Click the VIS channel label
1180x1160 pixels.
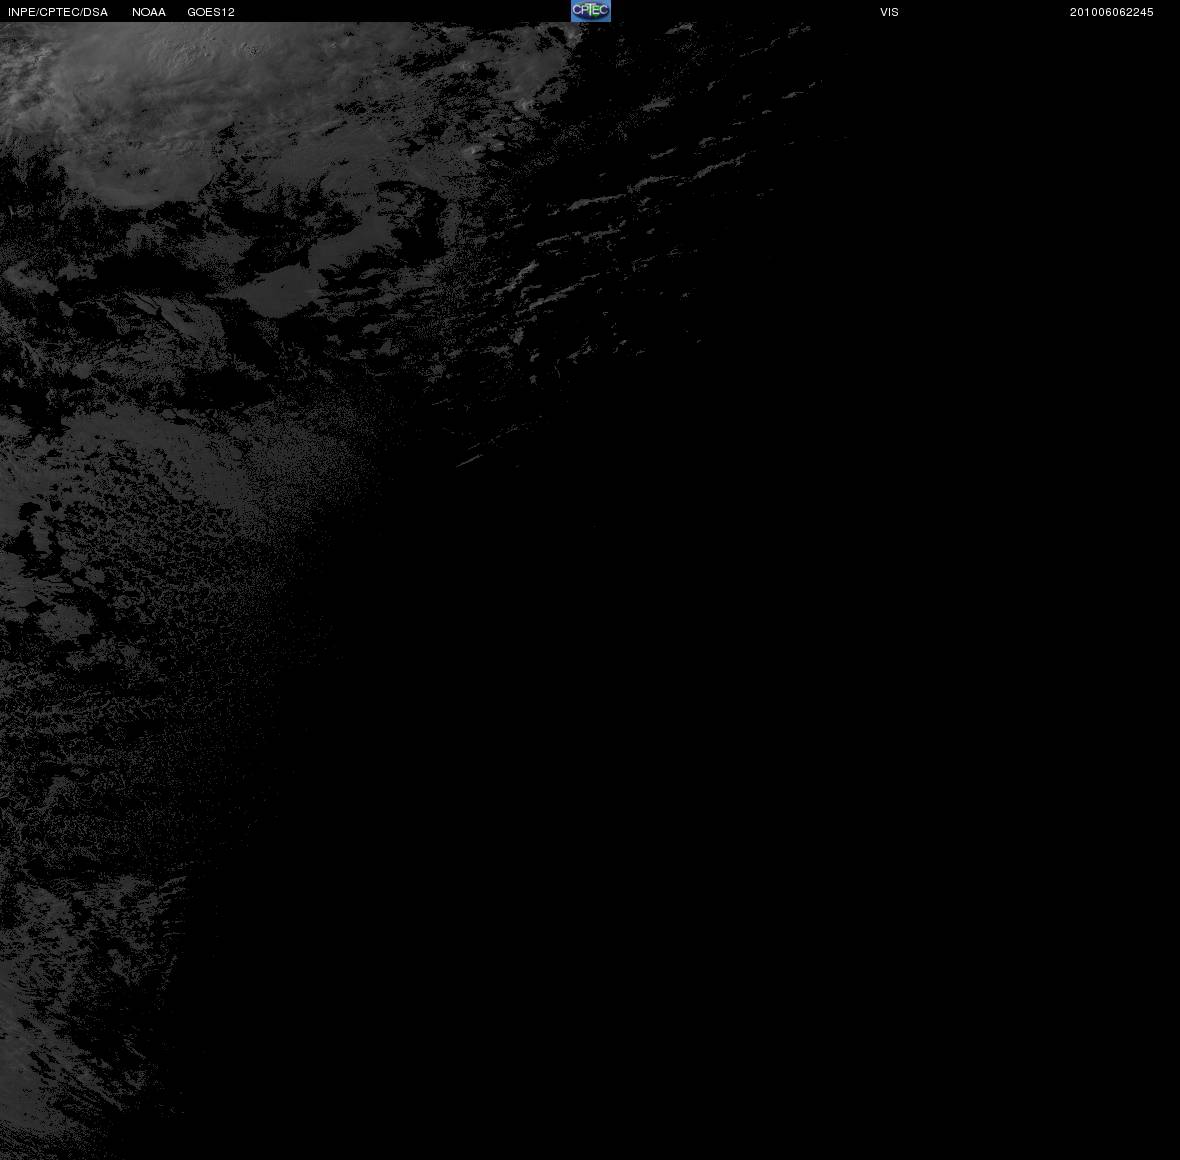890,12
